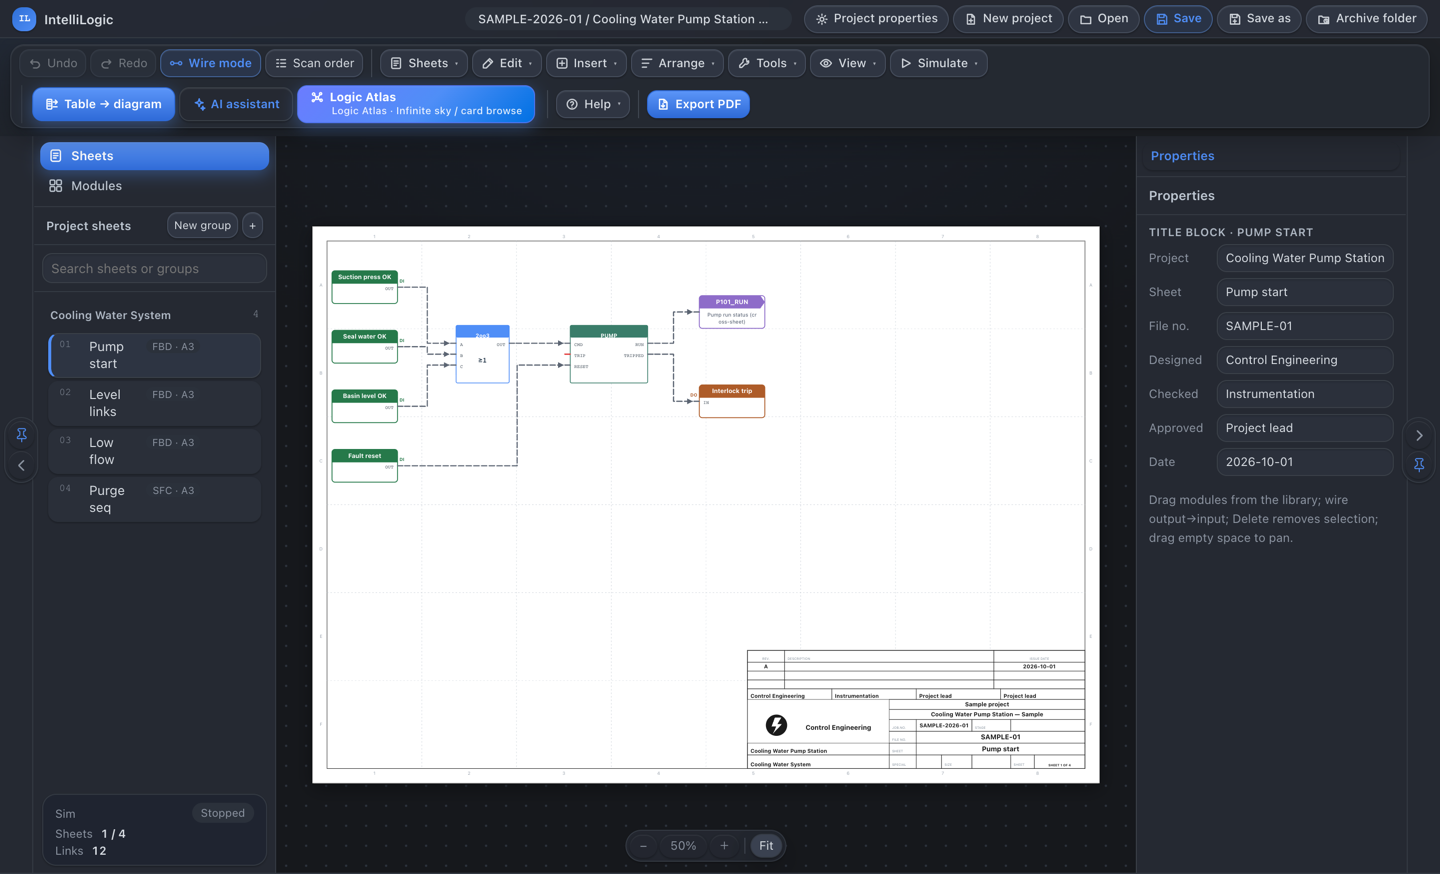Pin the left sidebar
Viewport: 1440px width, 874px height.
21,435
